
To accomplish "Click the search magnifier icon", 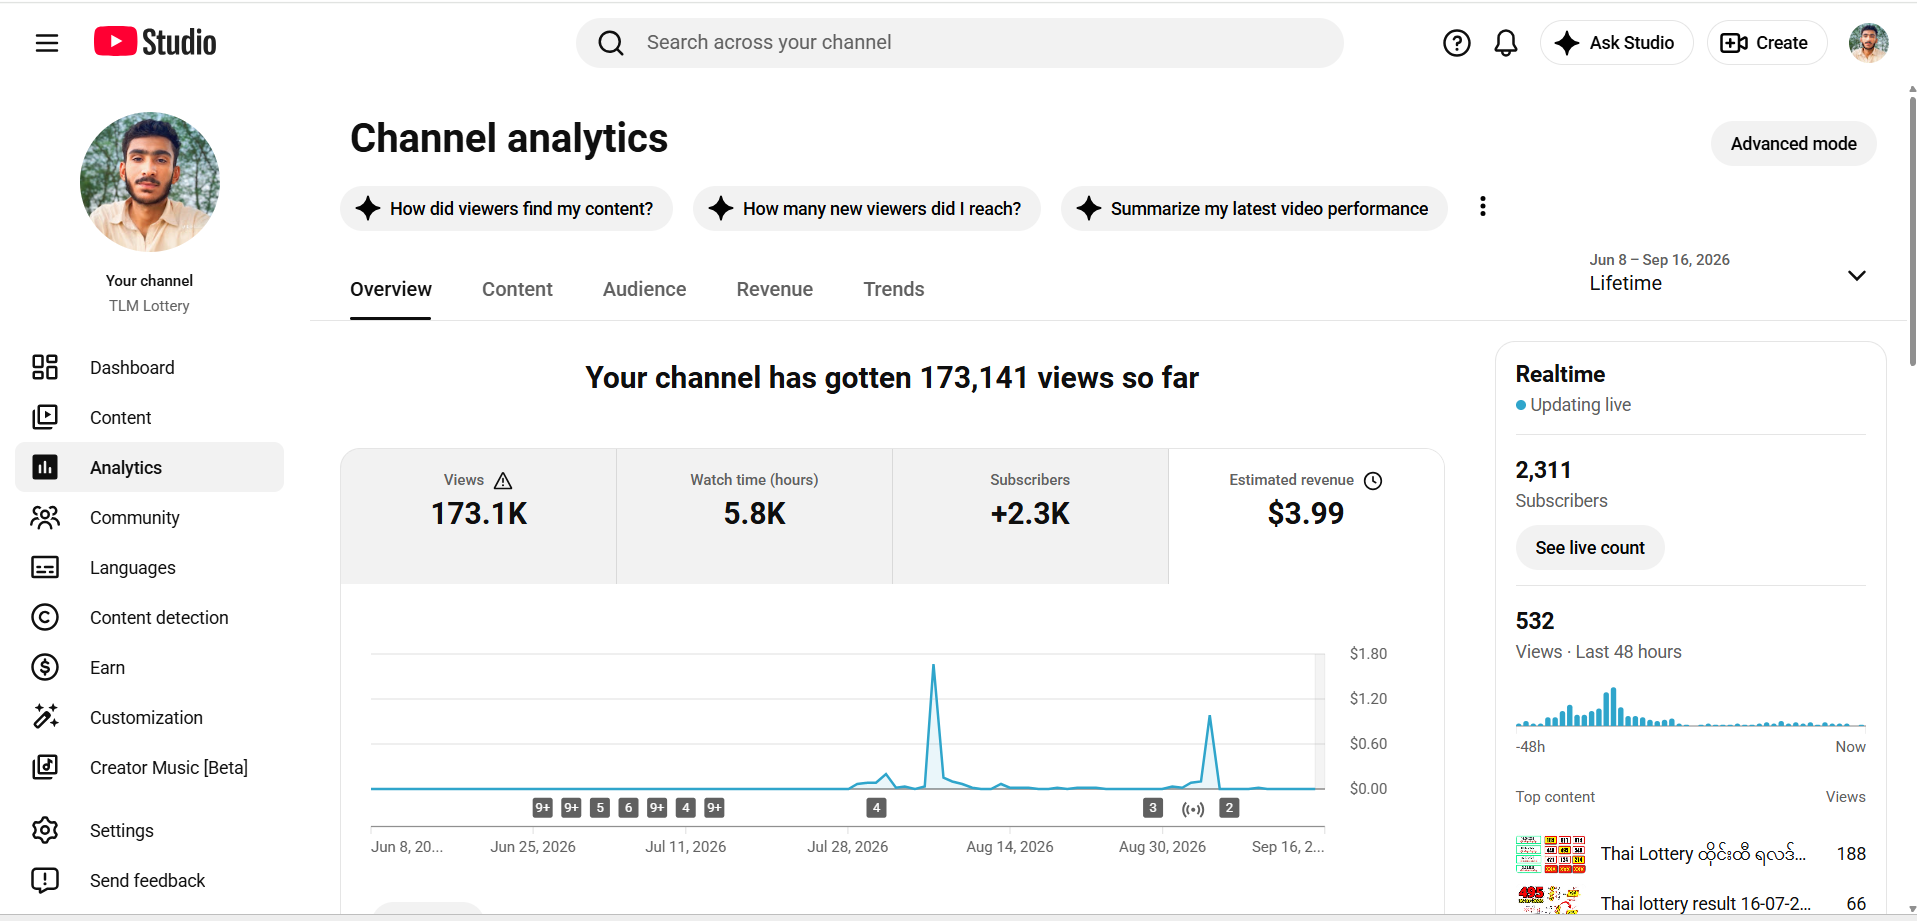I will (x=611, y=43).
